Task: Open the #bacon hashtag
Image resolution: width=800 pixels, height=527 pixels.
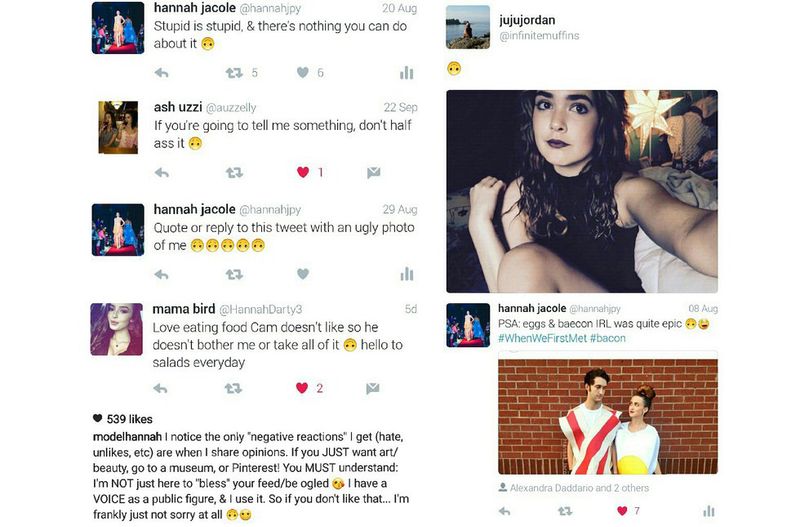Action: coord(608,338)
